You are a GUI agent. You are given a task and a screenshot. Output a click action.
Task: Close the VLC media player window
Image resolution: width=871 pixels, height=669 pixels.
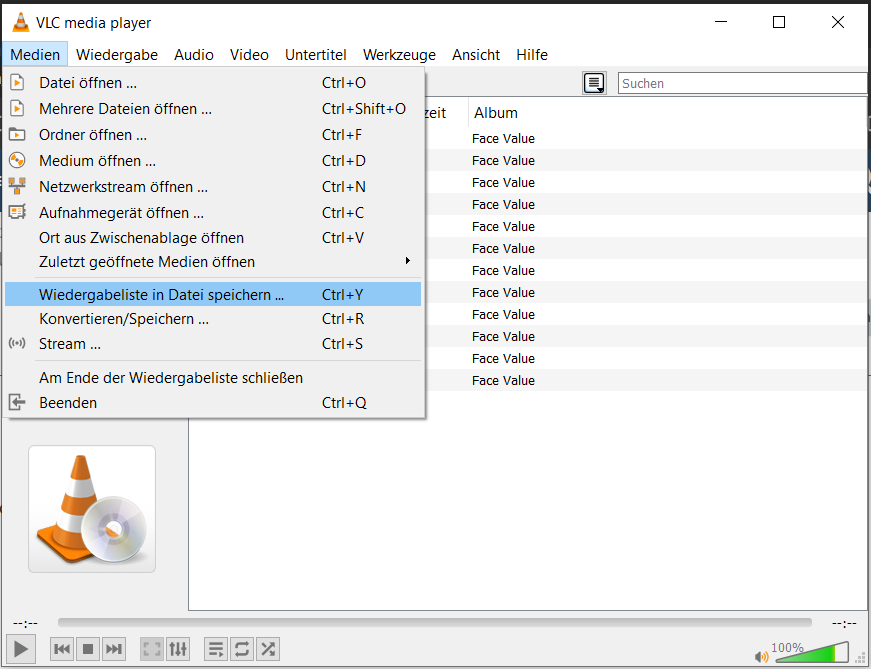pyautogui.click(x=838, y=22)
